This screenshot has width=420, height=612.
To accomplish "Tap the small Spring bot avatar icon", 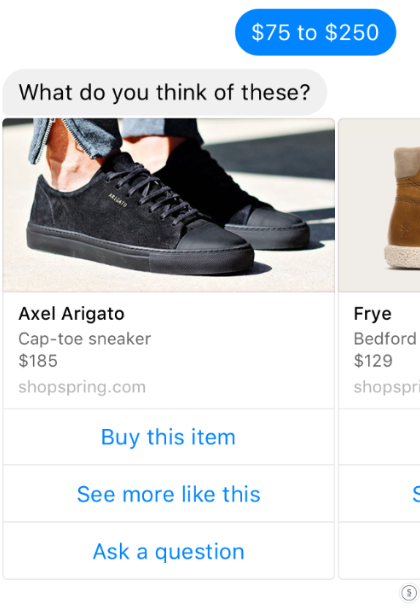I will tap(409, 593).
